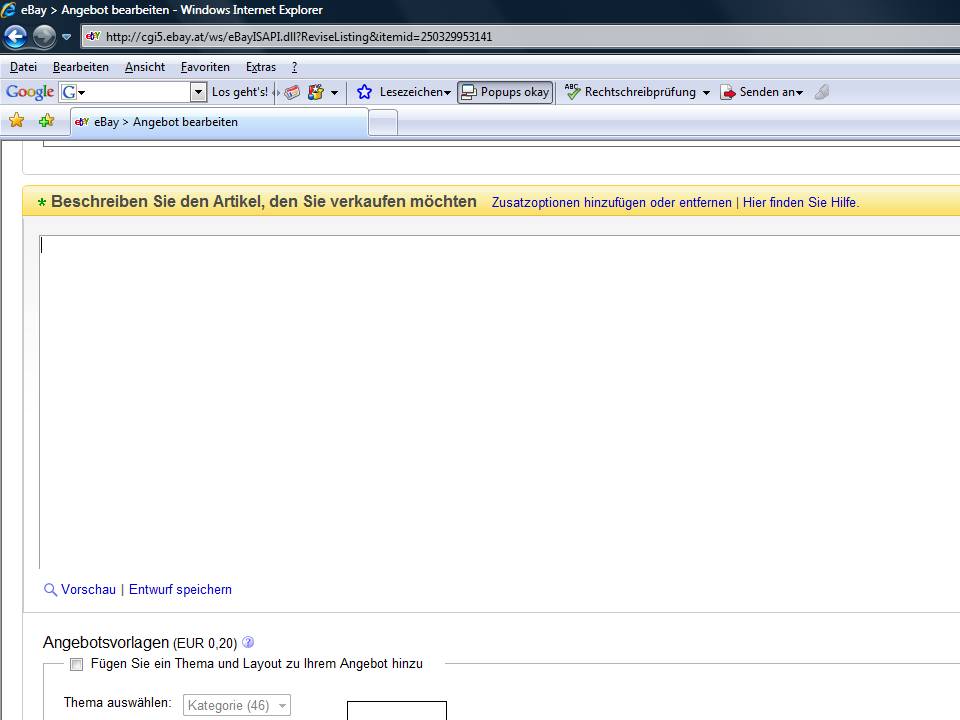Click the Los geht's! search button
Viewport: 960px width, 720px height.
[x=240, y=92]
